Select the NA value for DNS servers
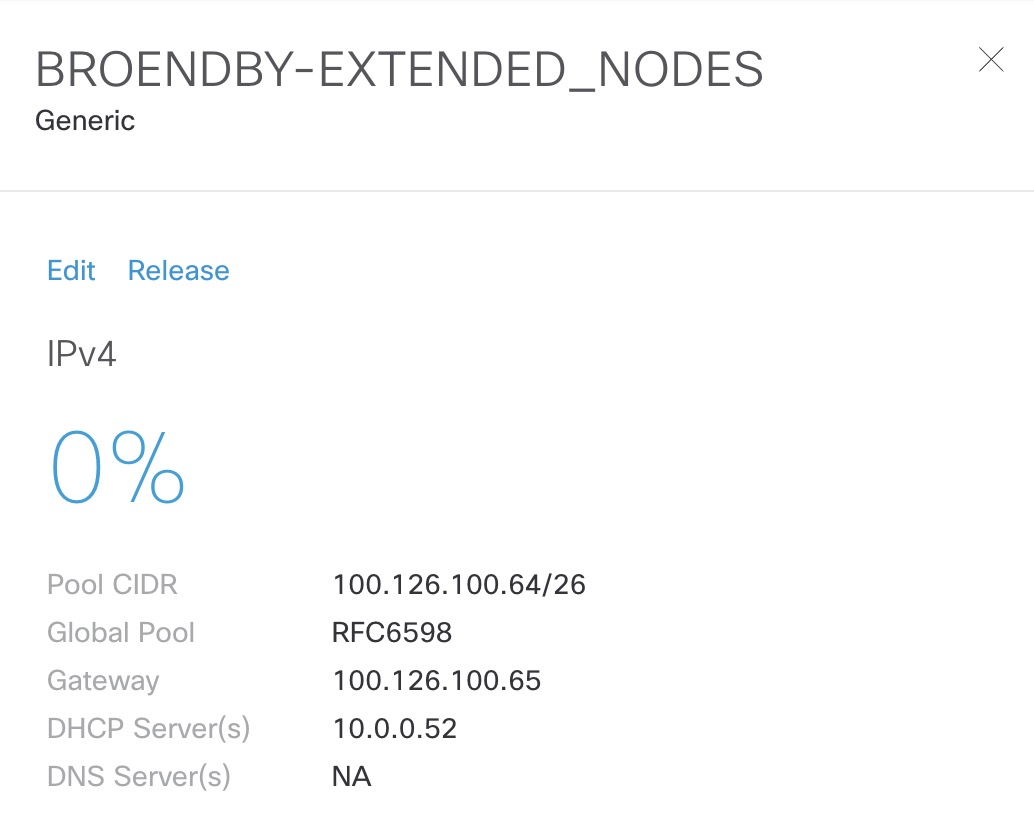 [351, 777]
